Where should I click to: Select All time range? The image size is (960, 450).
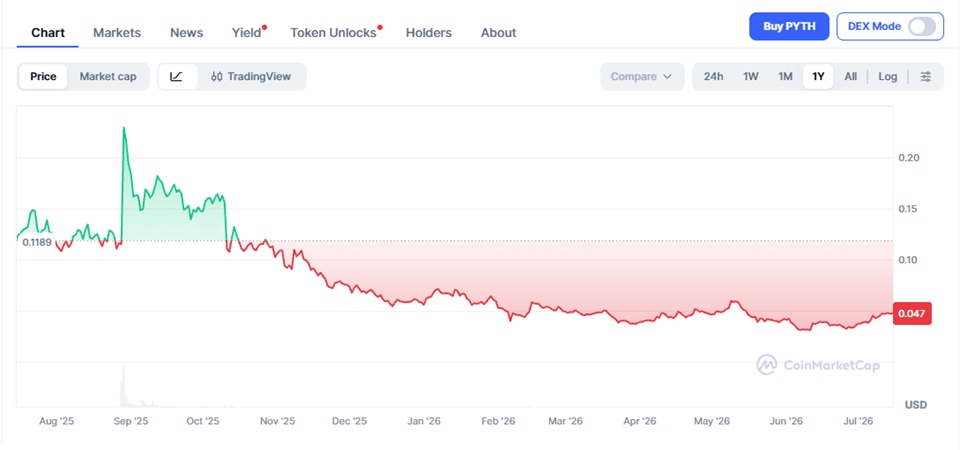[850, 77]
